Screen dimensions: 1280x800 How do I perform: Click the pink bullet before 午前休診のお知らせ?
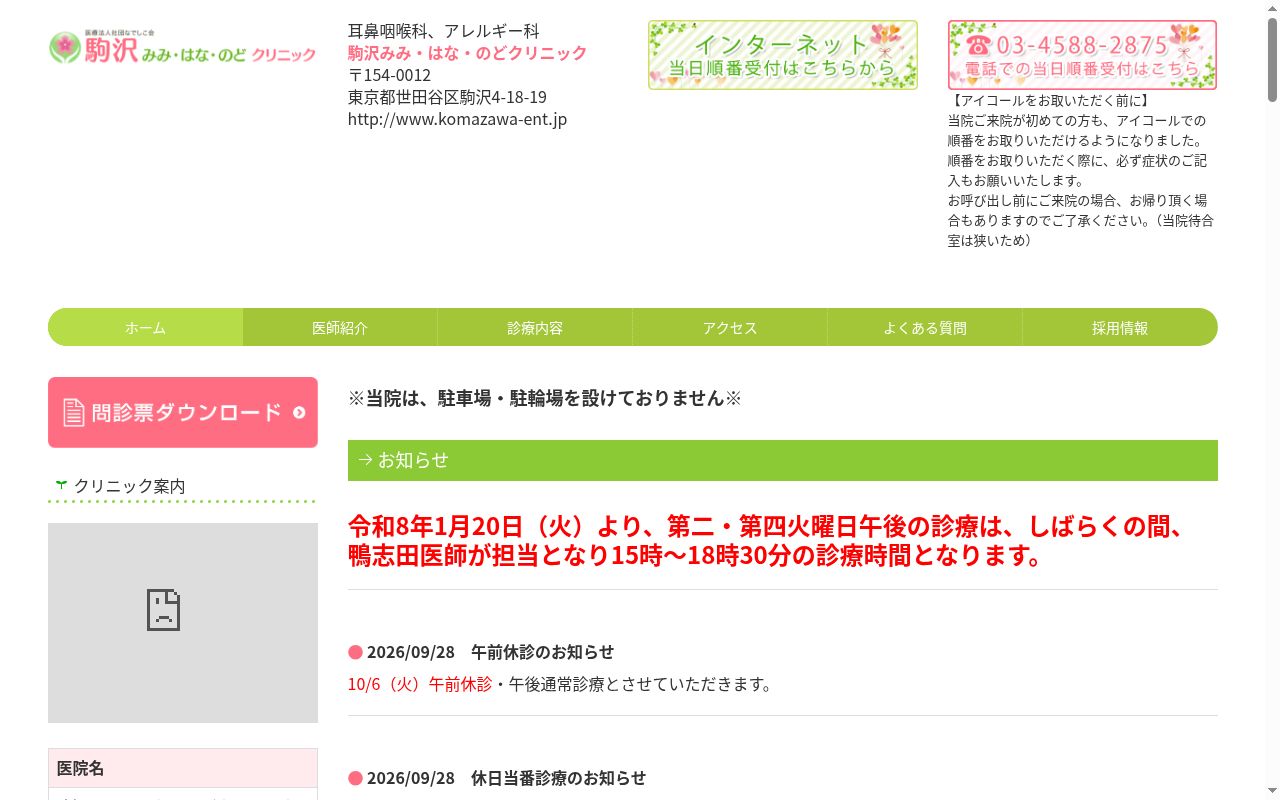point(355,652)
